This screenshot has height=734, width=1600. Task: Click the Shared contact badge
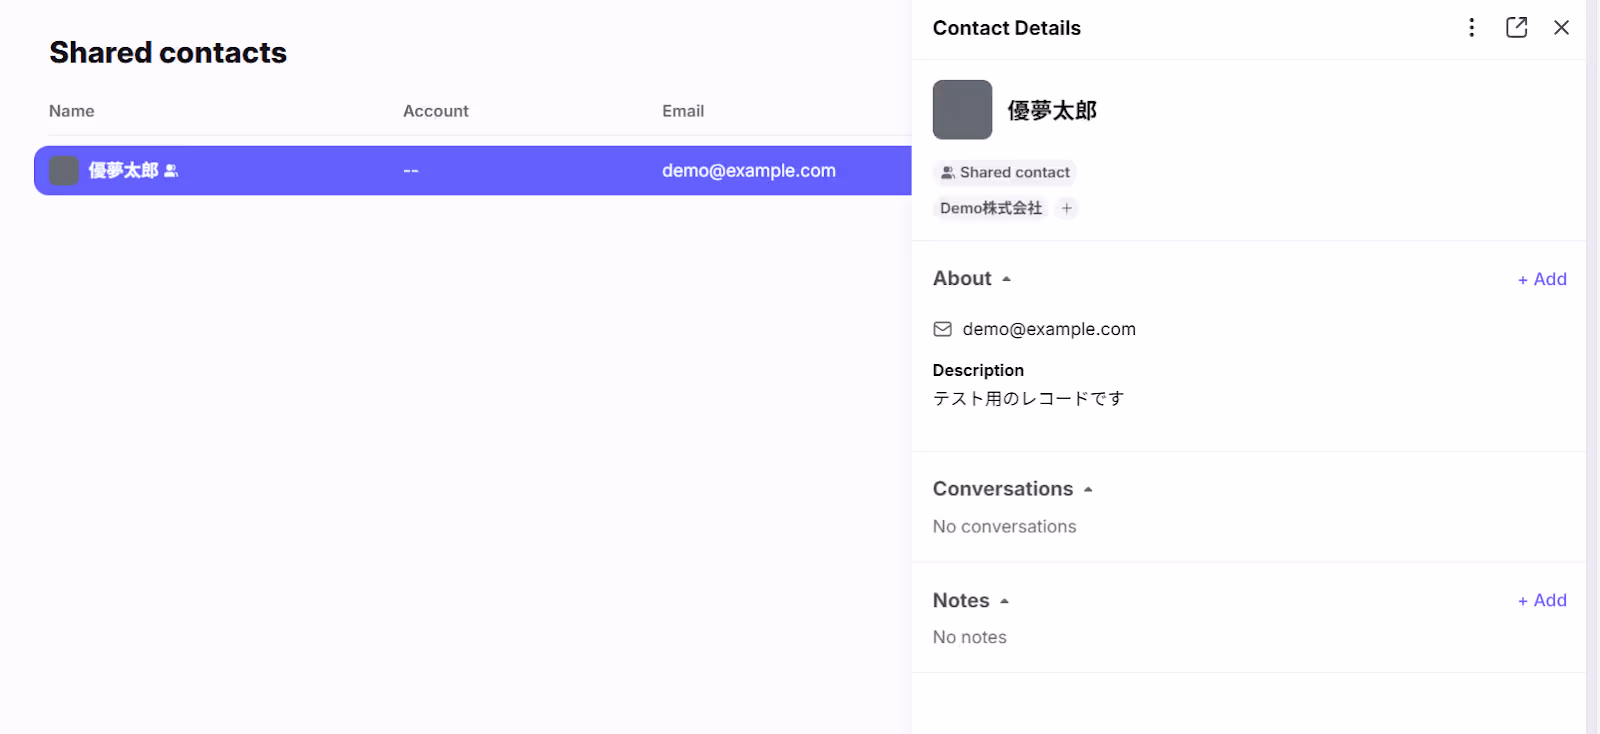tap(1005, 172)
